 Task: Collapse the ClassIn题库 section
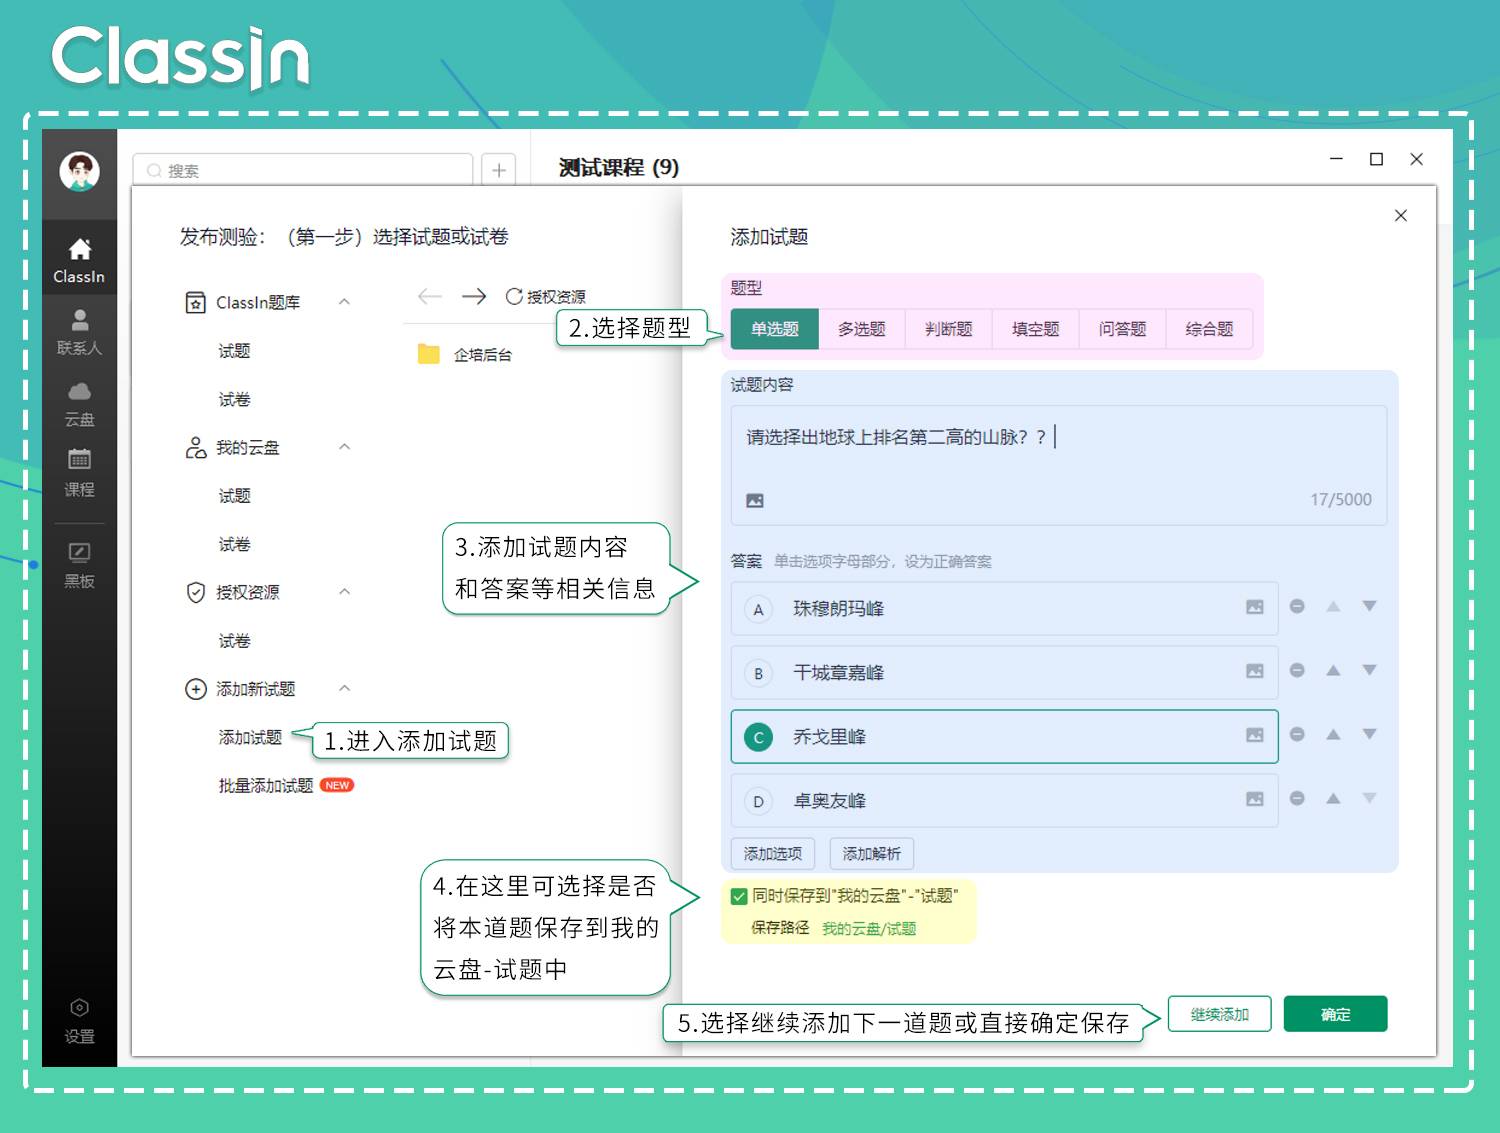[x=344, y=301]
